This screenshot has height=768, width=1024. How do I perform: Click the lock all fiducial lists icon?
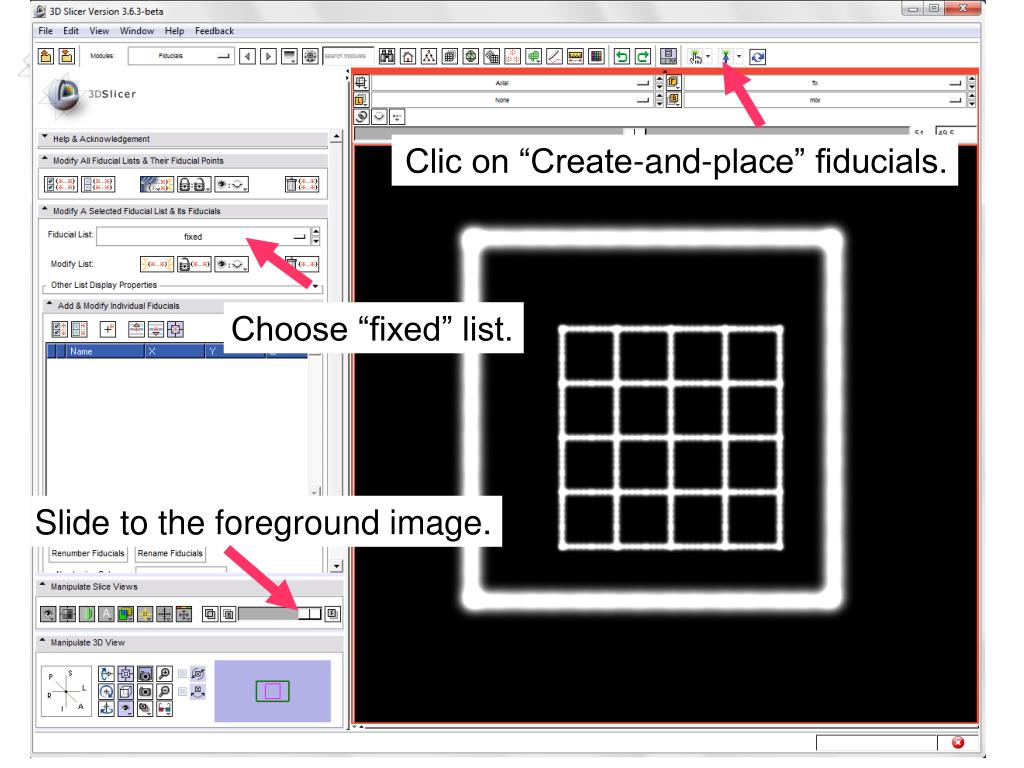[192, 183]
